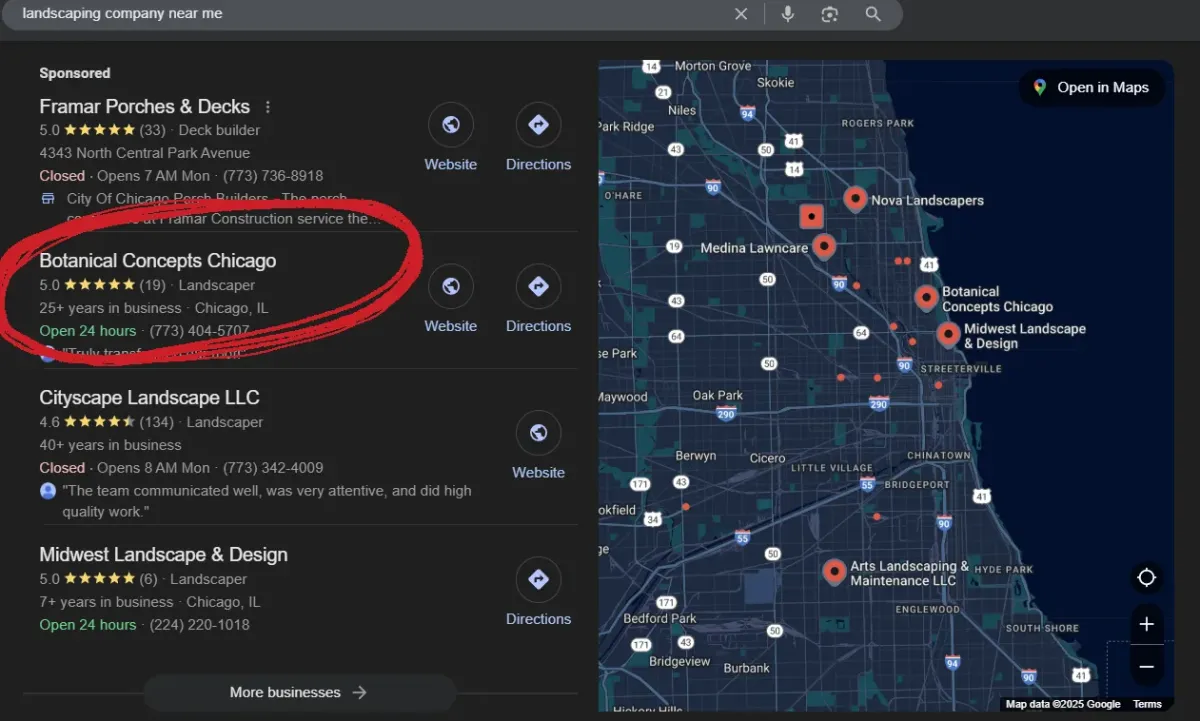Click "Open 24 hours" under Midwest Landscape & Design
The image size is (1200, 721).
[88, 625]
